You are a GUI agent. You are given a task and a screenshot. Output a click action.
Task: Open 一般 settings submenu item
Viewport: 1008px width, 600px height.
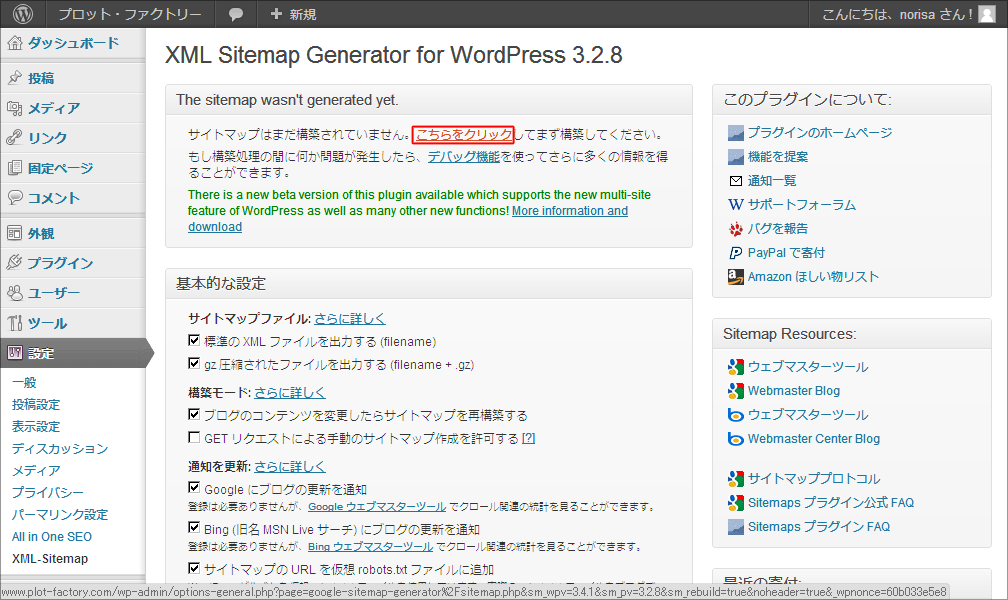[24, 383]
